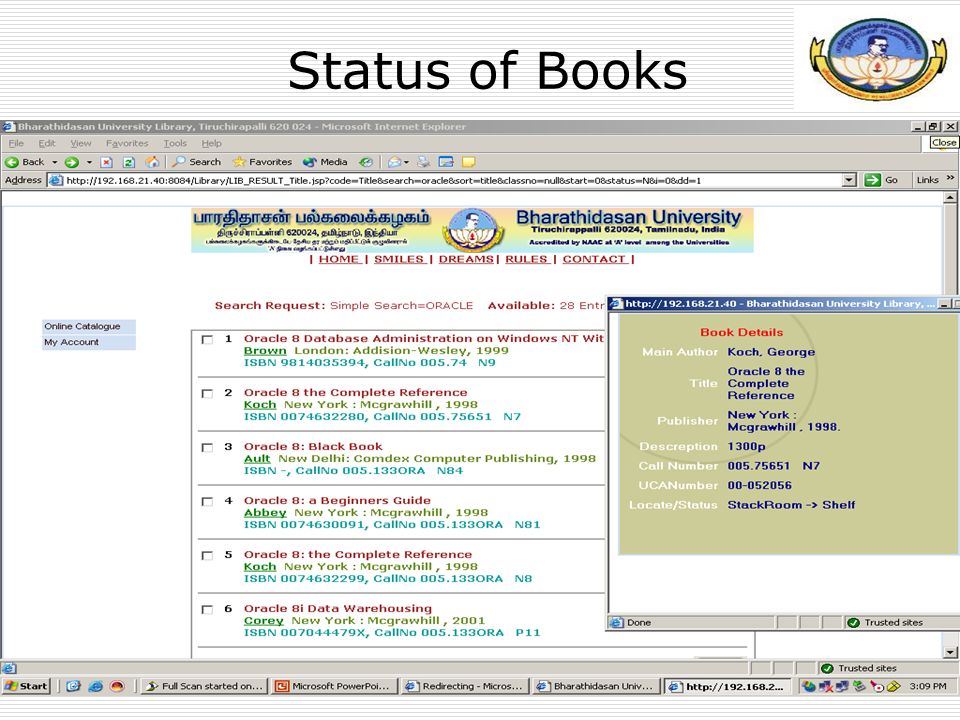This screenshot has width=960, height=720.
Task: Open title Oracle 8: a Beginners Guide
Action: click(x=337, y=500)
